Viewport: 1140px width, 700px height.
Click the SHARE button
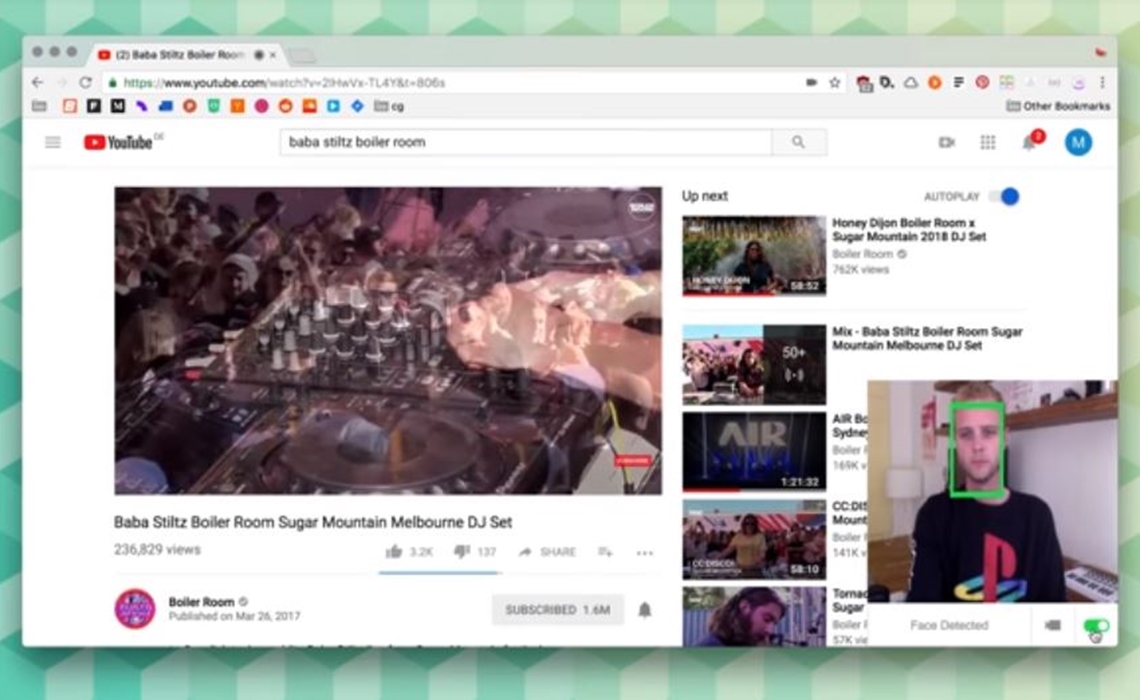548,552
